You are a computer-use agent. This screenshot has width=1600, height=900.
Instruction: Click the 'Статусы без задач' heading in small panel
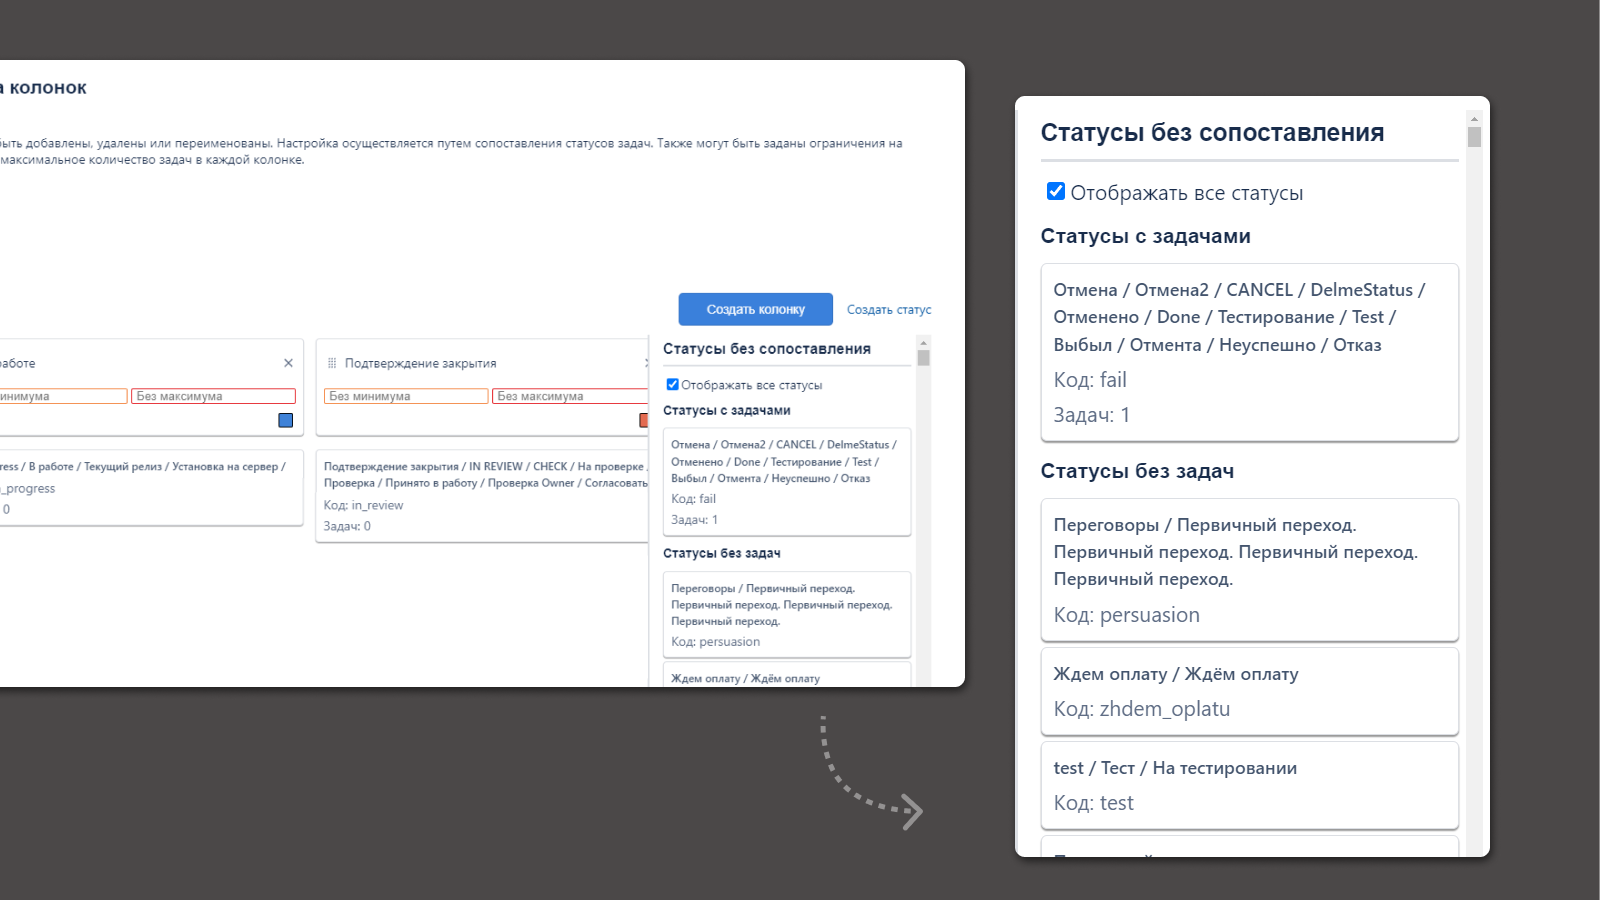[x=721, y=553]
